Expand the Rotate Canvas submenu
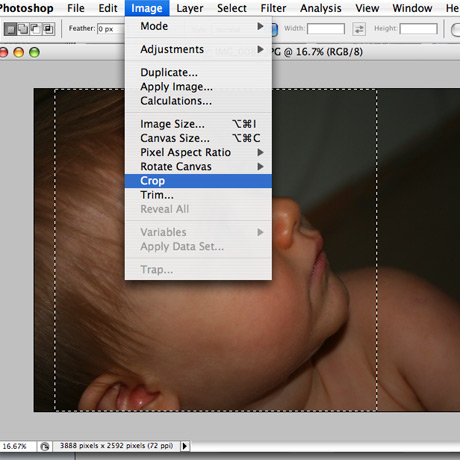 198,166
